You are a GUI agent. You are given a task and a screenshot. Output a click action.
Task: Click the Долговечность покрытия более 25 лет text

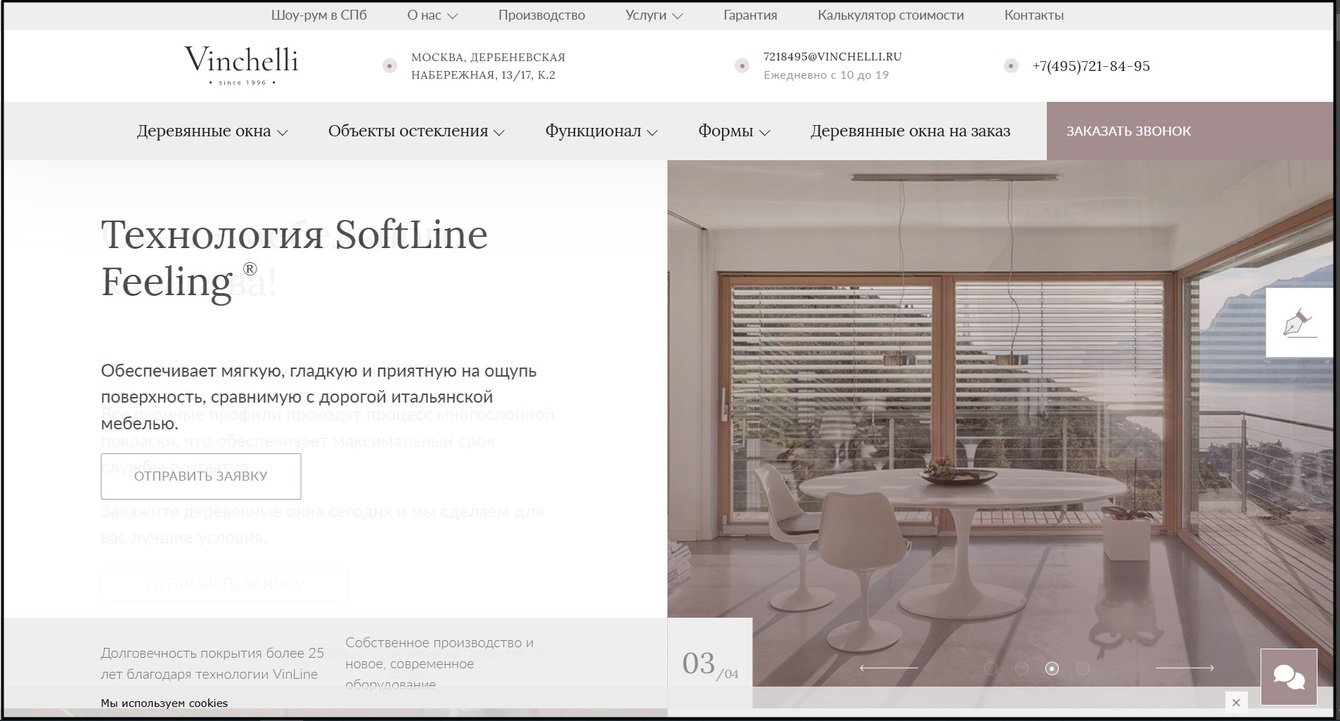coord(213,664)
